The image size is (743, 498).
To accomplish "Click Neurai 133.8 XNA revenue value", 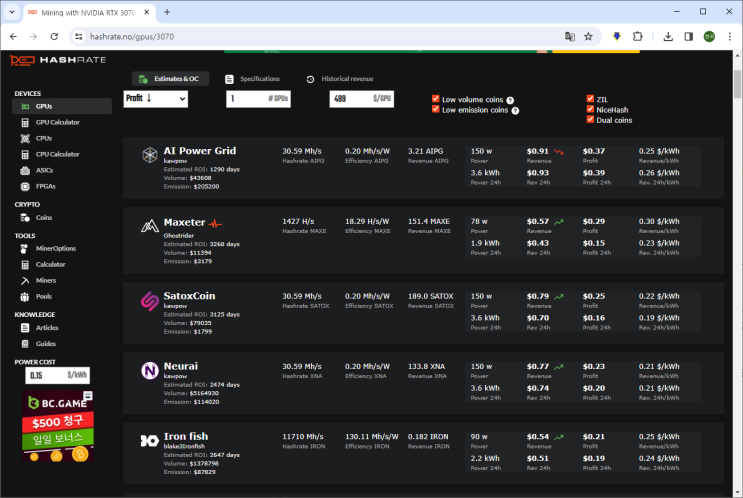I will pyautogui.click(x=426, y=366).
